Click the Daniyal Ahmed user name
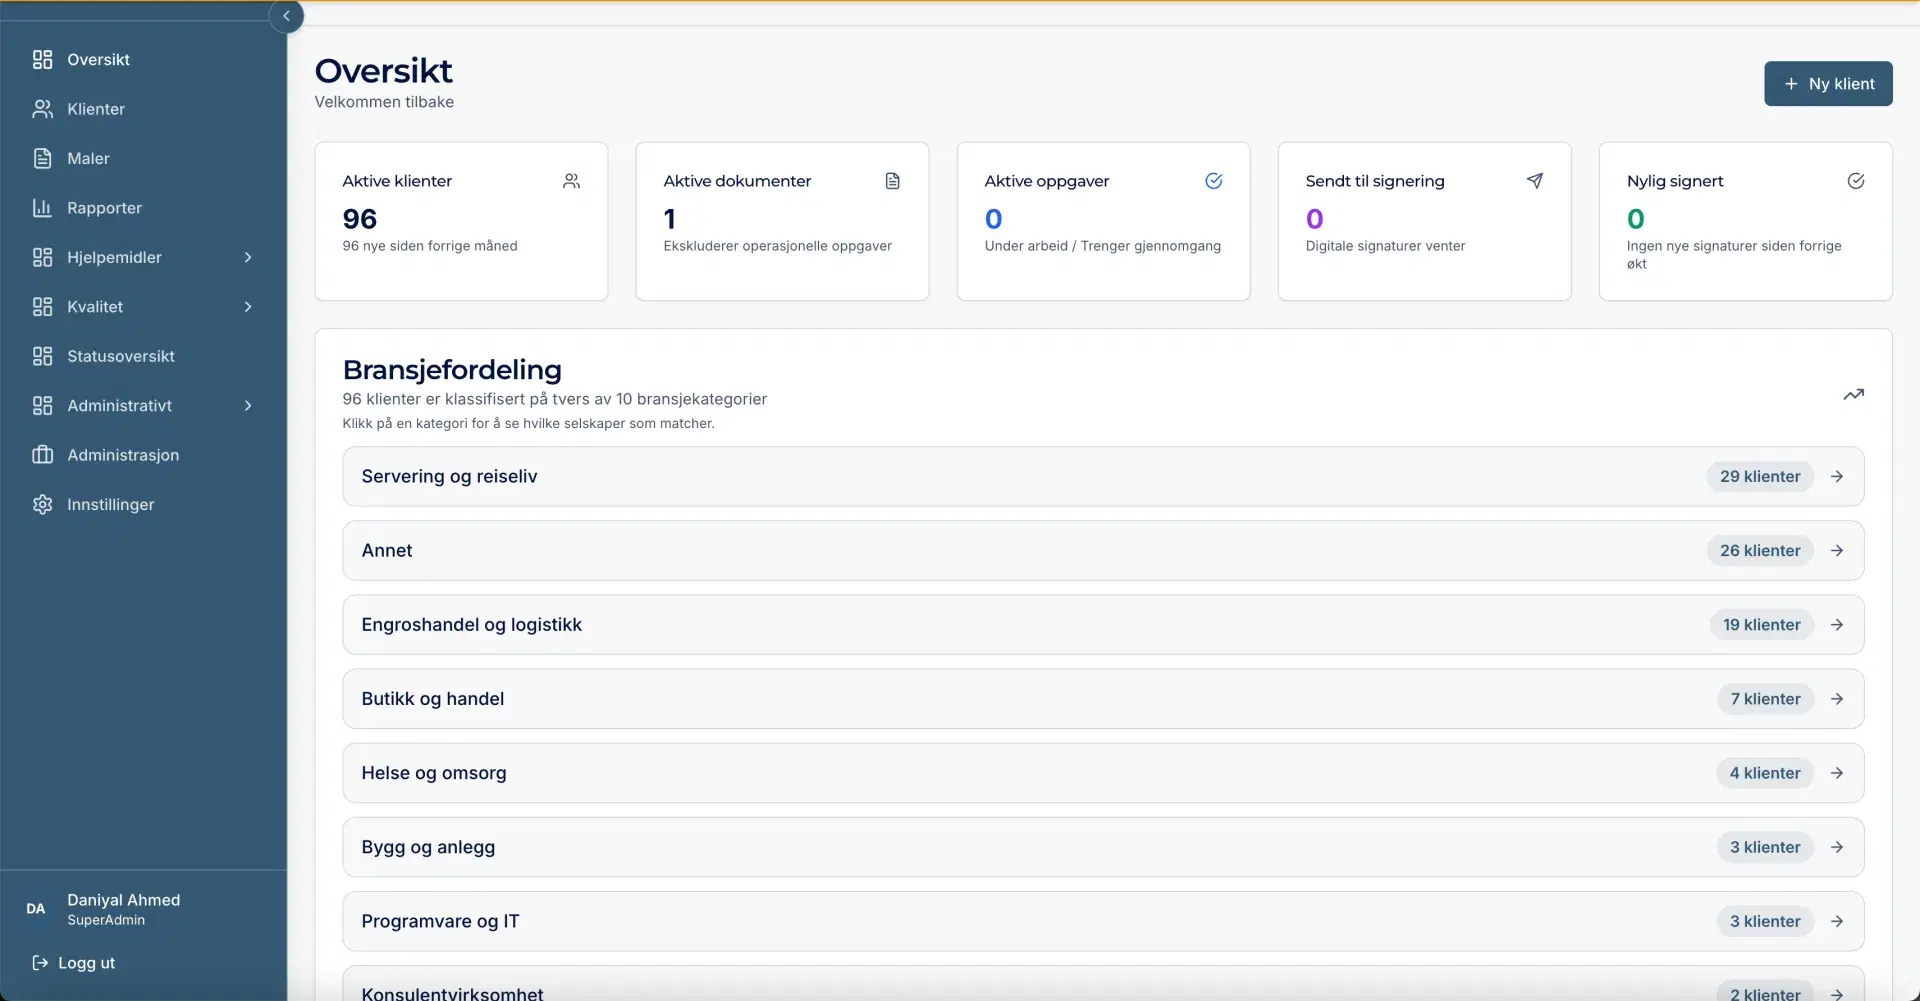Image resolution: width=1920 pixels, height=1001 pixels. tap(124, 900)
